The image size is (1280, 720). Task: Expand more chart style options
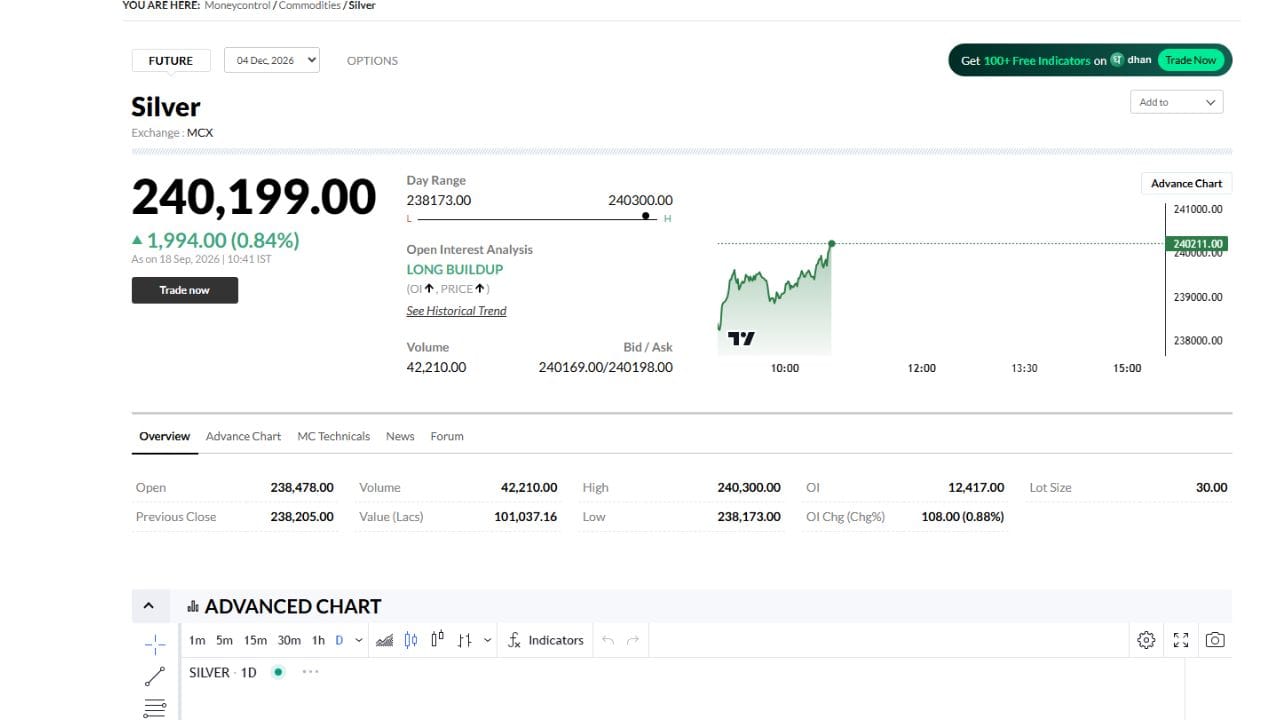click(487, 640)
